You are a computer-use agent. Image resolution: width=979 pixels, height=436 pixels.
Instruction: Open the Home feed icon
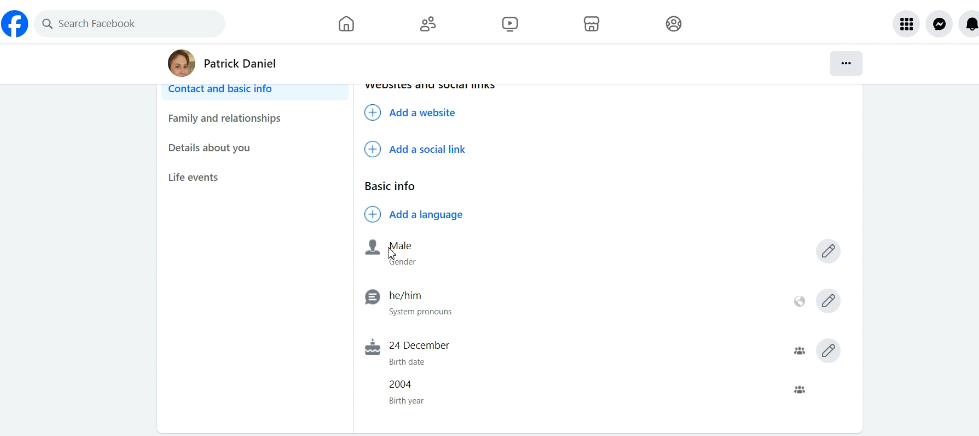pyautogui.click(x=346, y=24)
